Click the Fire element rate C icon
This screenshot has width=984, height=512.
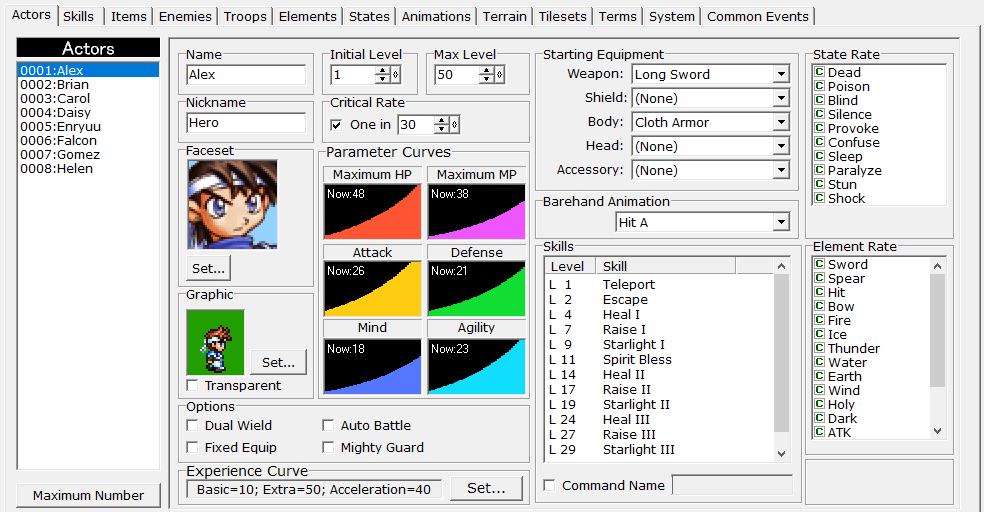click(x=819, y=319)
